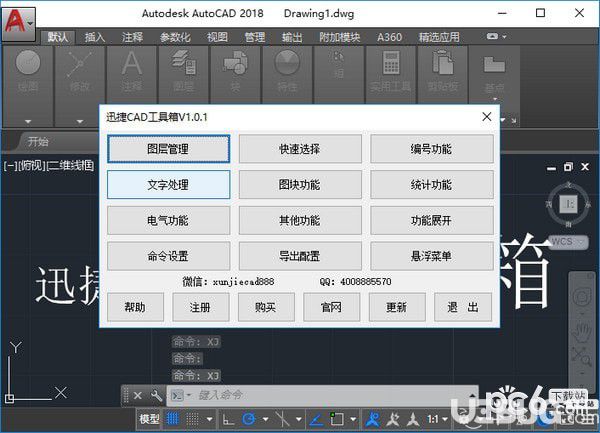
Task: Open the 组 group panel icon
Action: tap(339, 57)
